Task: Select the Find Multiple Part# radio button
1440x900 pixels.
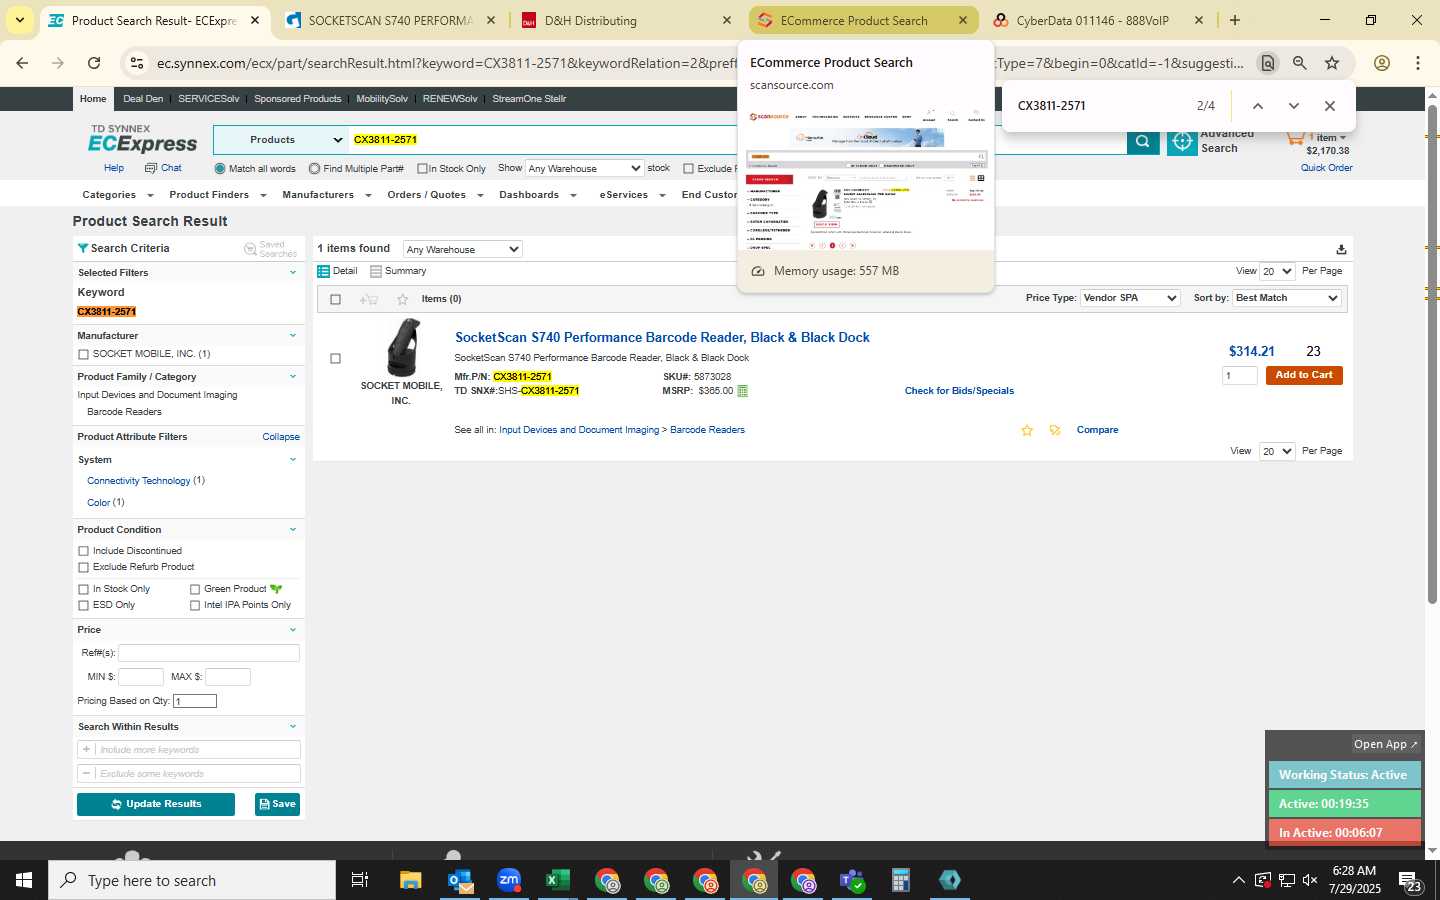Action: pyautogui.click(x=315, y=169)
